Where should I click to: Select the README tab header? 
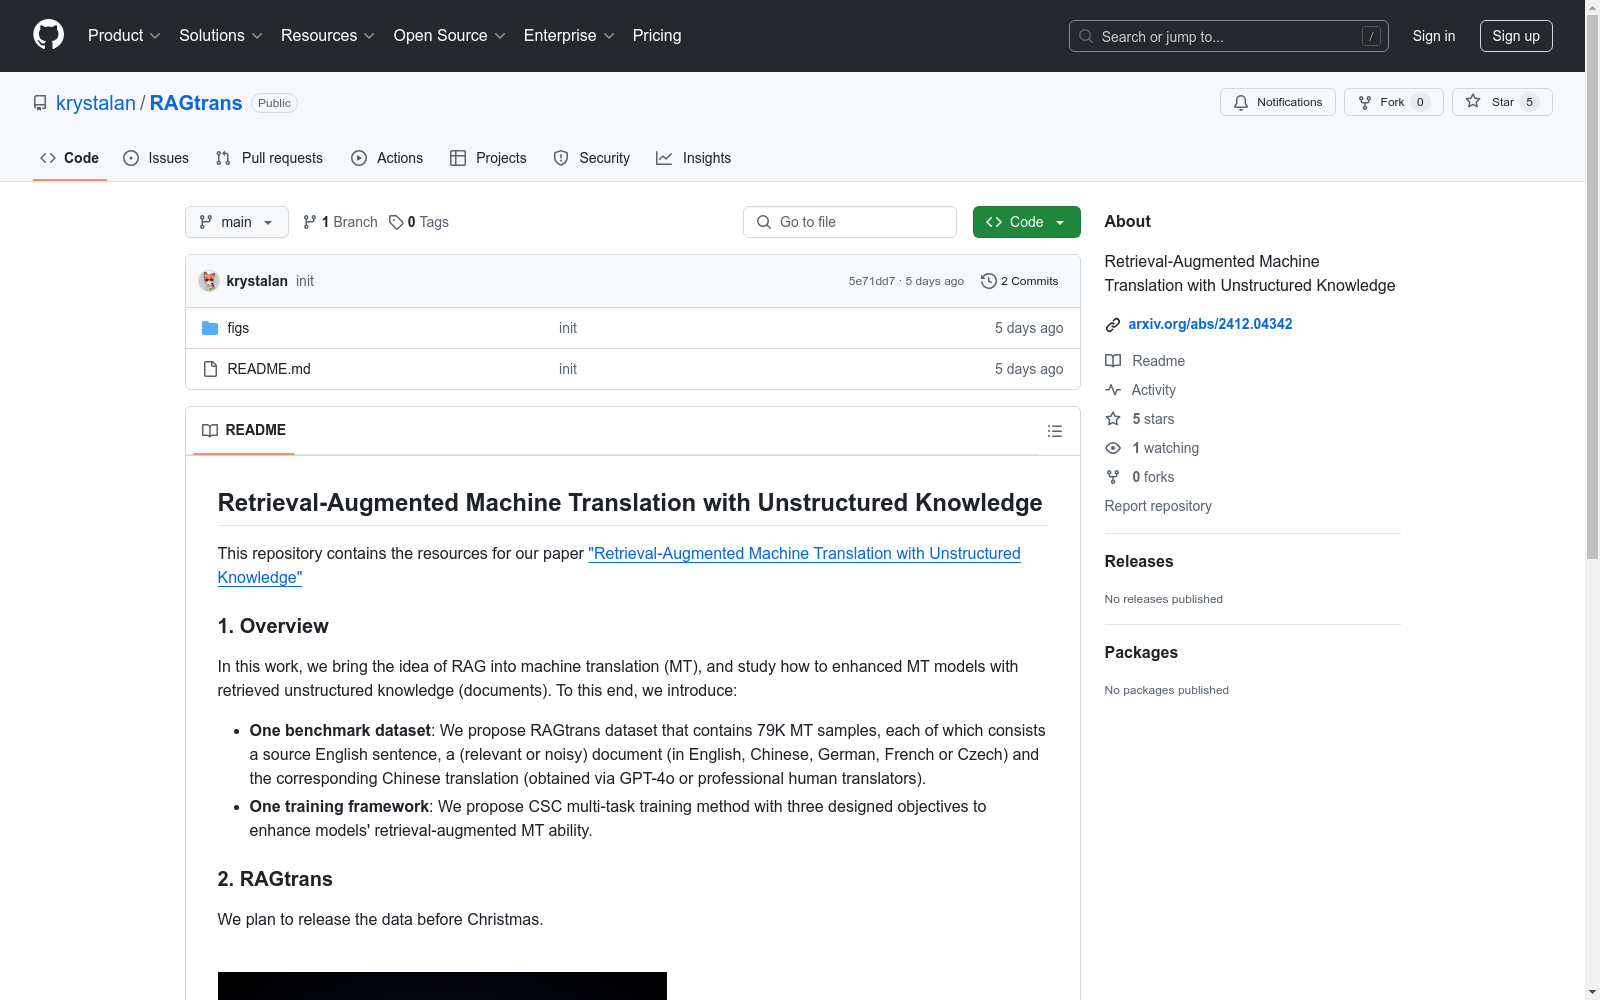click(244, 430)
